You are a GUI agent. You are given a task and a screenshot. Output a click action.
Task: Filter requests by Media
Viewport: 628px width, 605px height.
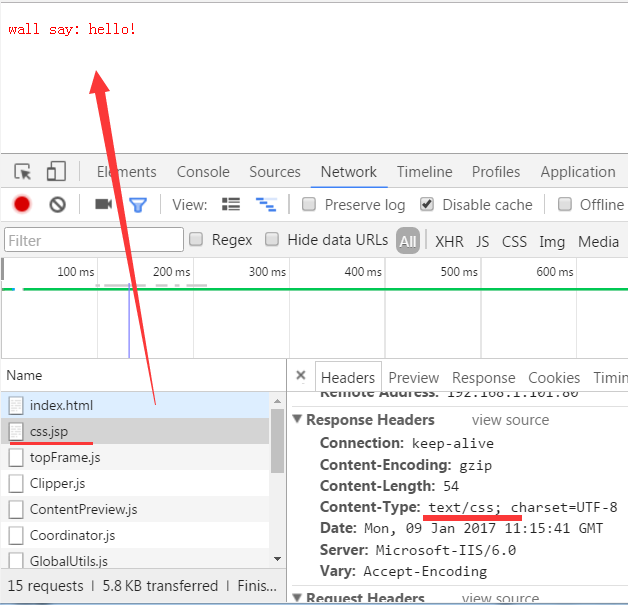(x=598, y=241)
